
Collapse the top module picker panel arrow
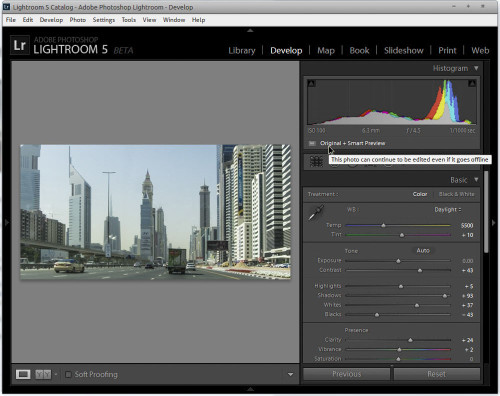250,30
